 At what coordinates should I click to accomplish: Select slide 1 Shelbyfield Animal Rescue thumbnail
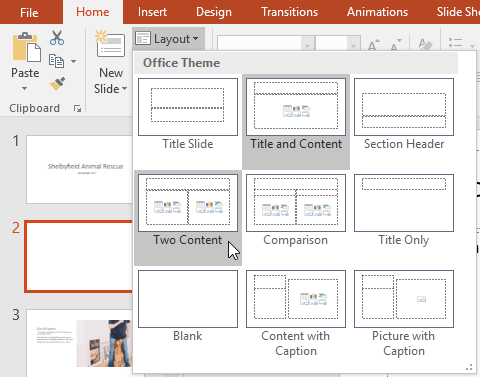79,169
